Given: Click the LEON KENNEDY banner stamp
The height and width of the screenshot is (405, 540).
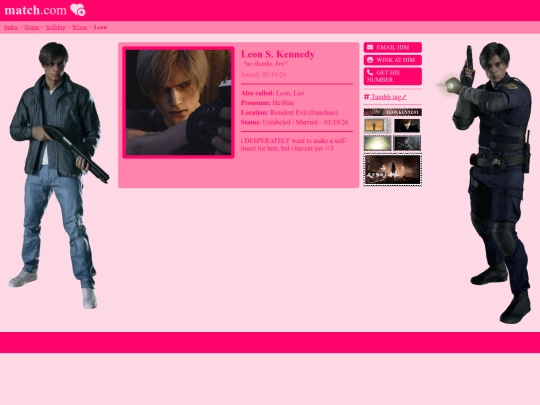Looking at the screenshot, I should 393,112.
